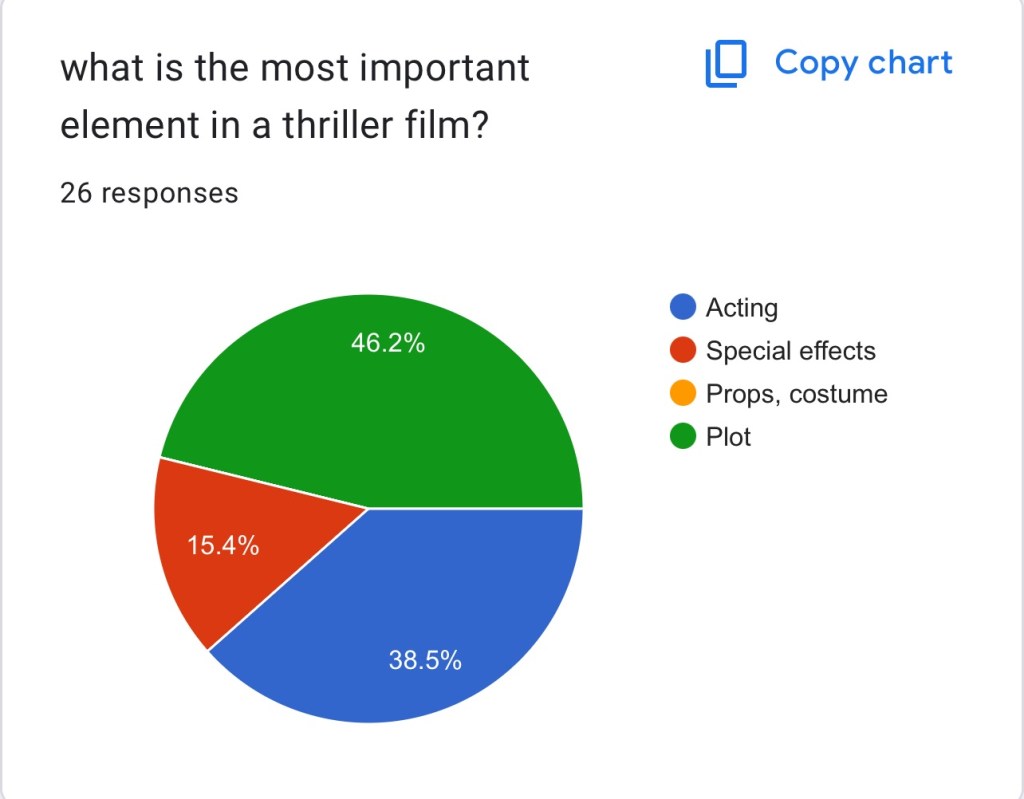Click the Copy chart clipboard icon
The image size is (1024, 799).
[x=726, y=64]
